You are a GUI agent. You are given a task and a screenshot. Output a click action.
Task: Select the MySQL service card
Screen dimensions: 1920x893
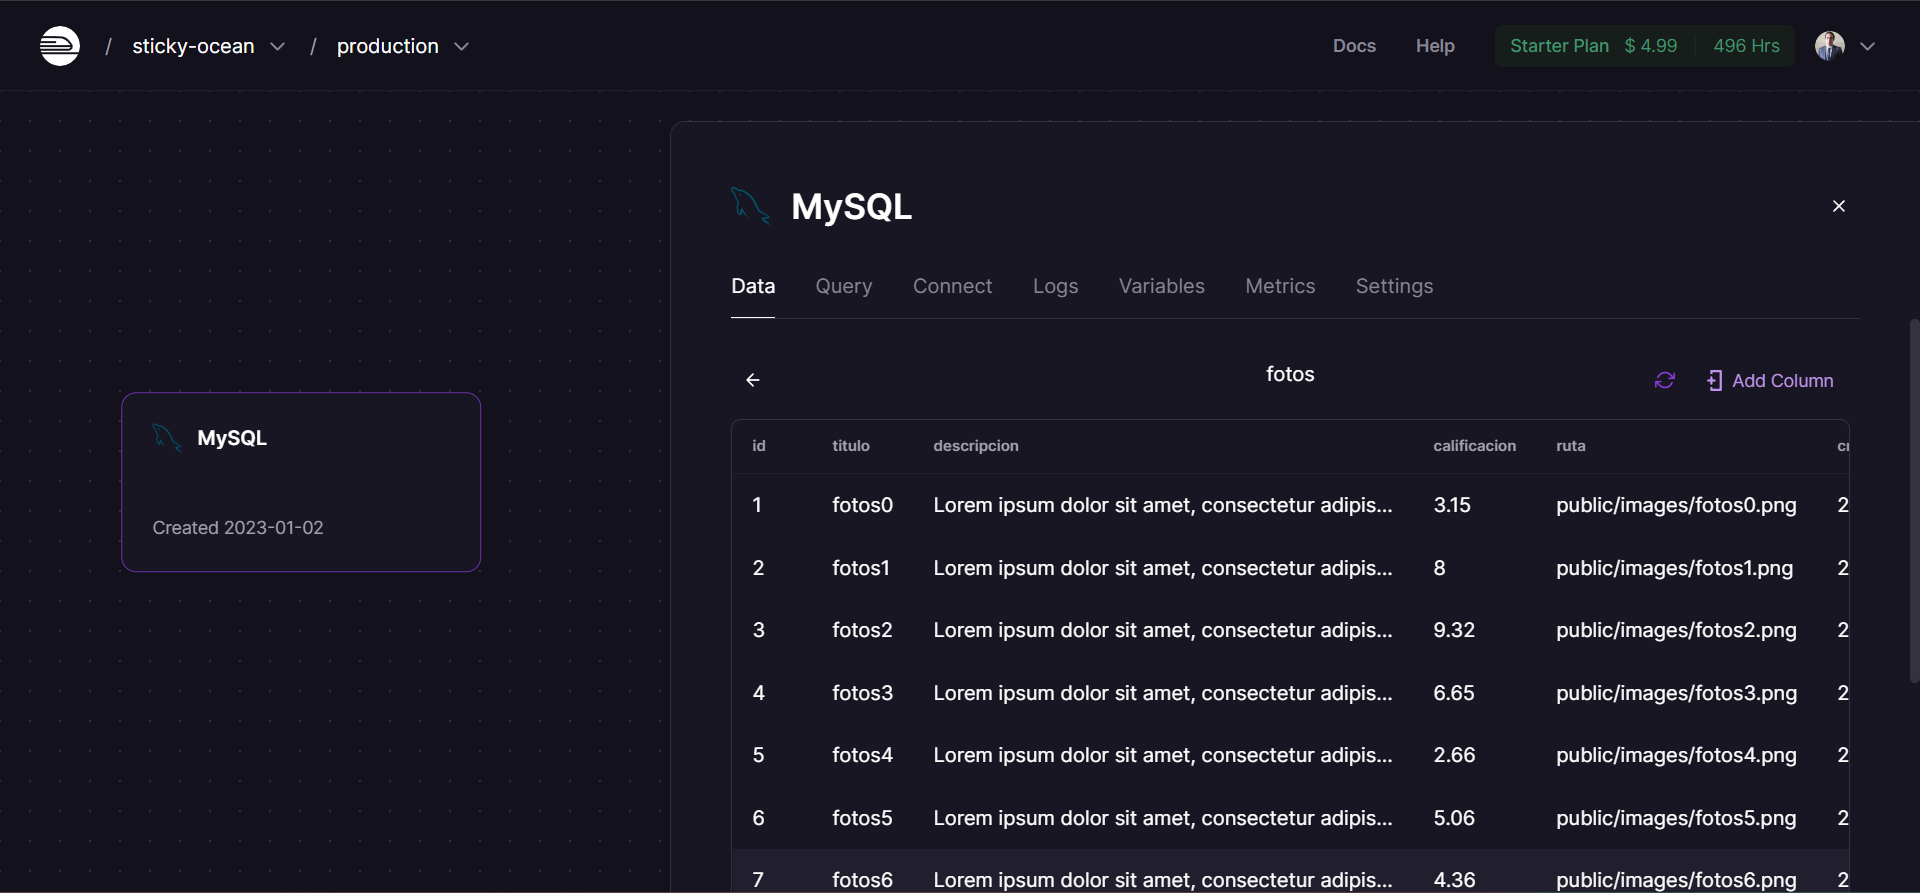301,482
